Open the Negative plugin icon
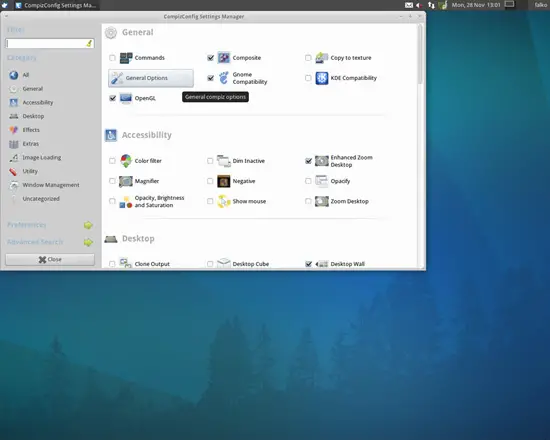Image resolution: width=550 pixels, height=440 pixels. click(x=224, y=181)
